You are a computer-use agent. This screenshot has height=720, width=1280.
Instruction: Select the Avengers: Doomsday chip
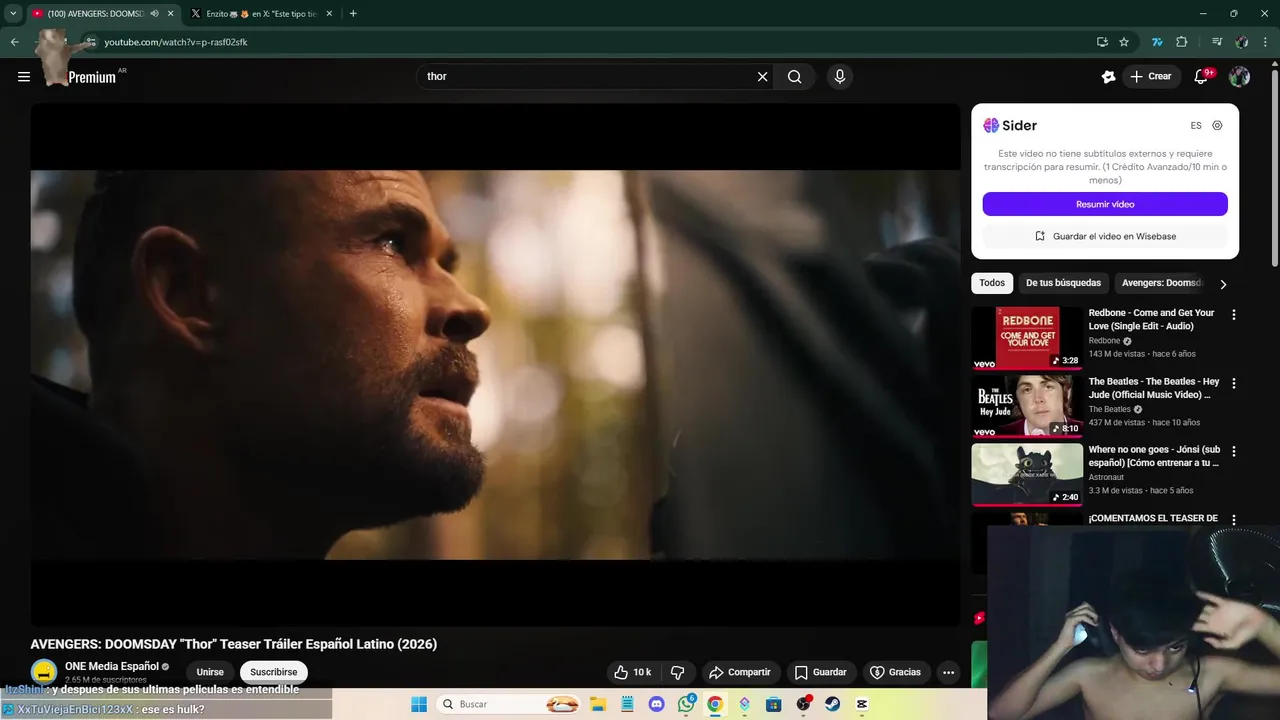pyautogui.click(x=1161, y=283)
